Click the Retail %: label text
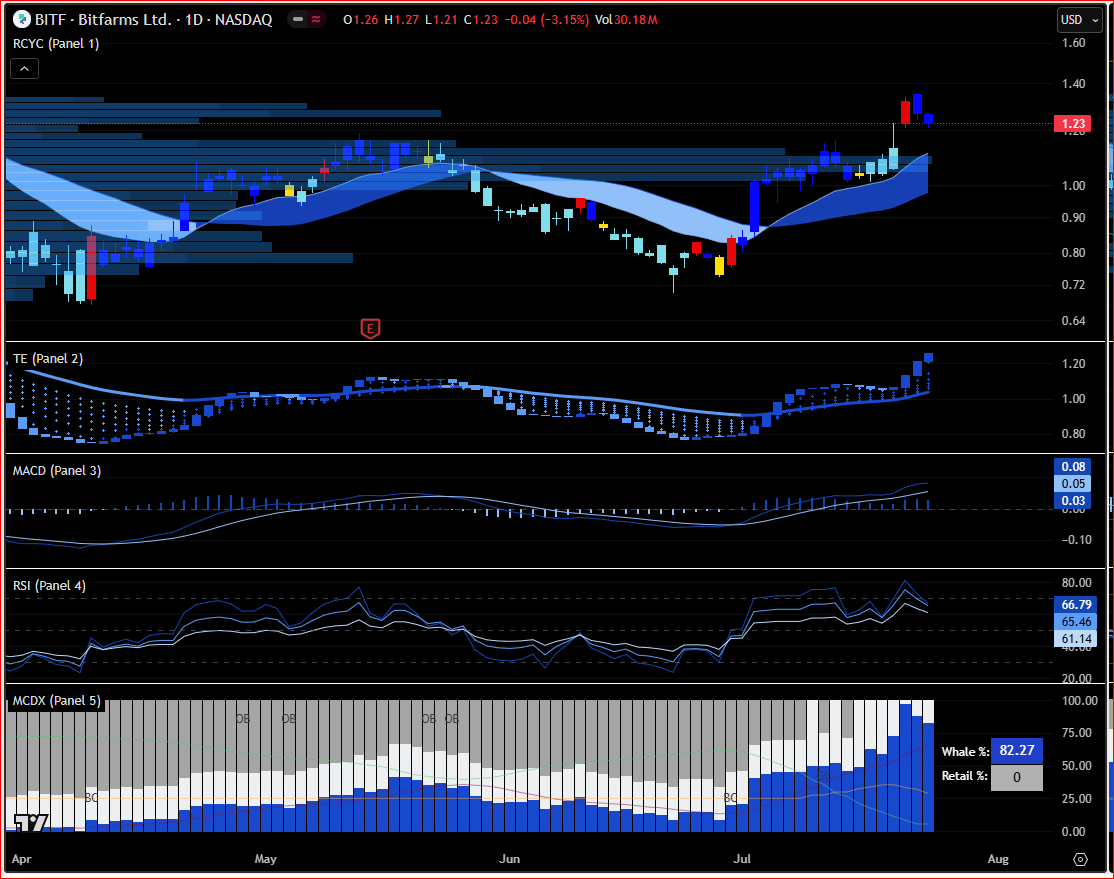1114x879 pixels. [965, 776]
